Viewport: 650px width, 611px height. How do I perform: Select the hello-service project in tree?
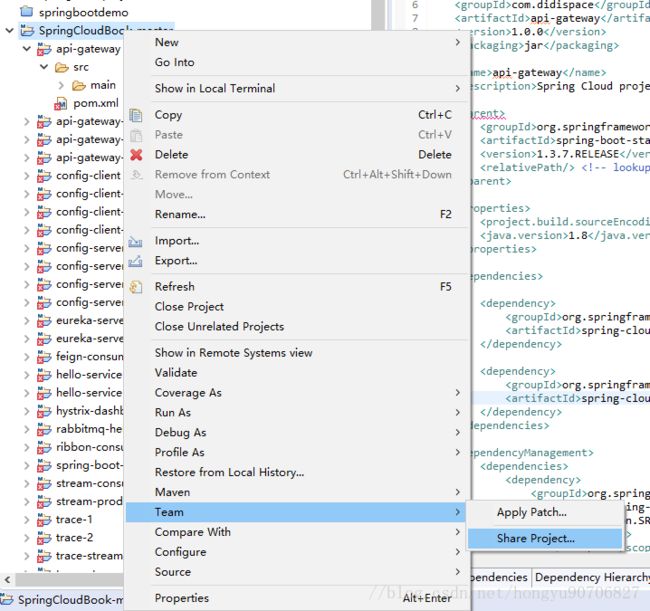click(88, 375)
